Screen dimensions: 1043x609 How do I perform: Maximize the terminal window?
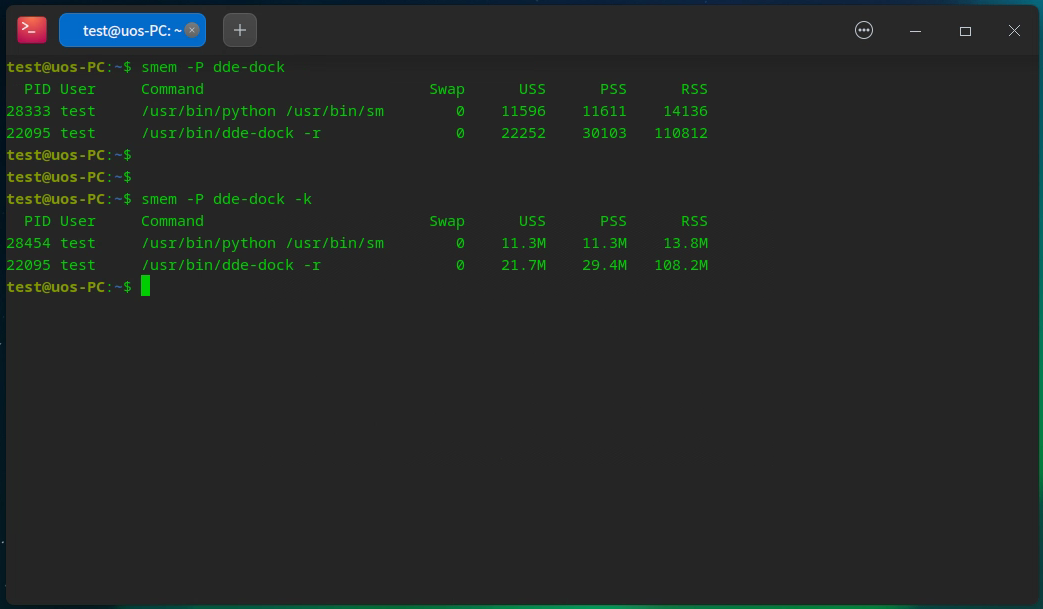tap(965, 31)
